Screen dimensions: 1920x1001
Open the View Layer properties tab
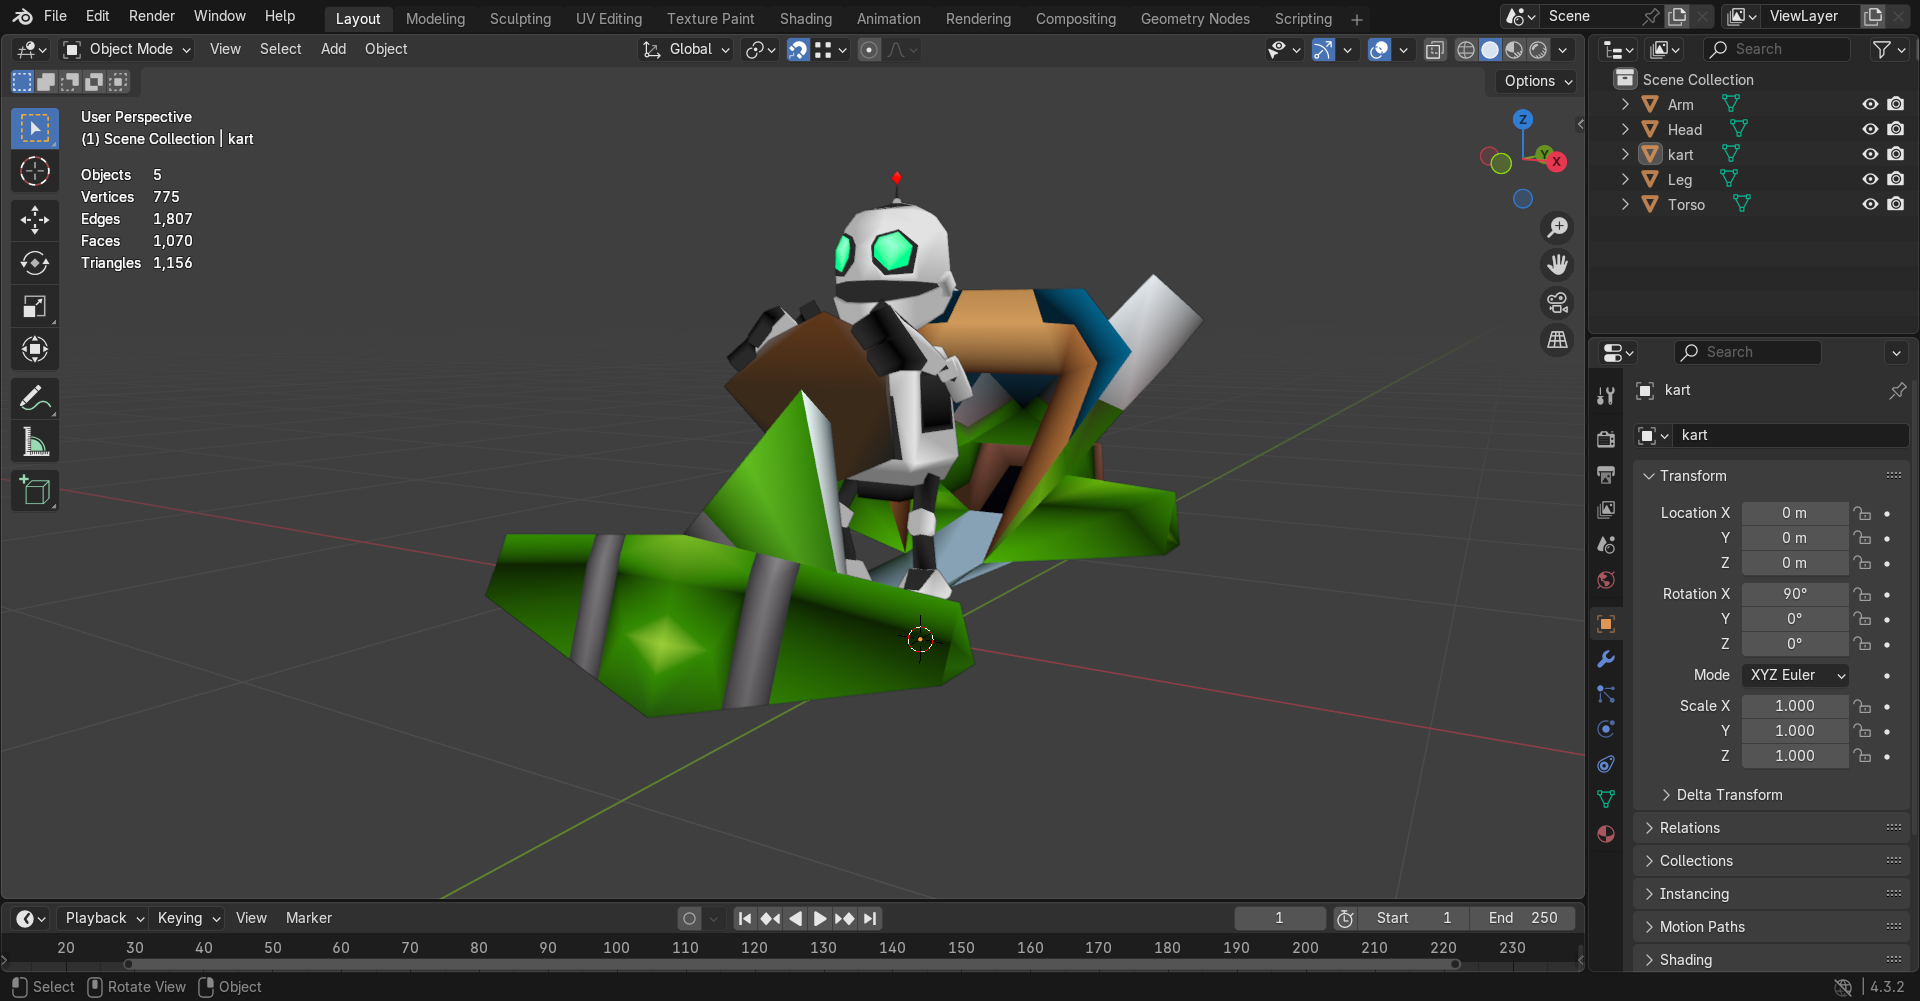coord(1606,510)
